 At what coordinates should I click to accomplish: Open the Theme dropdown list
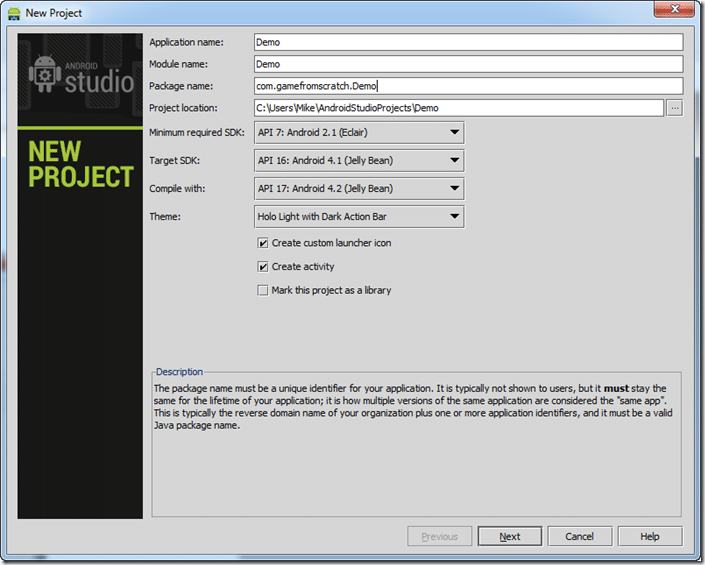click(358, 216)
